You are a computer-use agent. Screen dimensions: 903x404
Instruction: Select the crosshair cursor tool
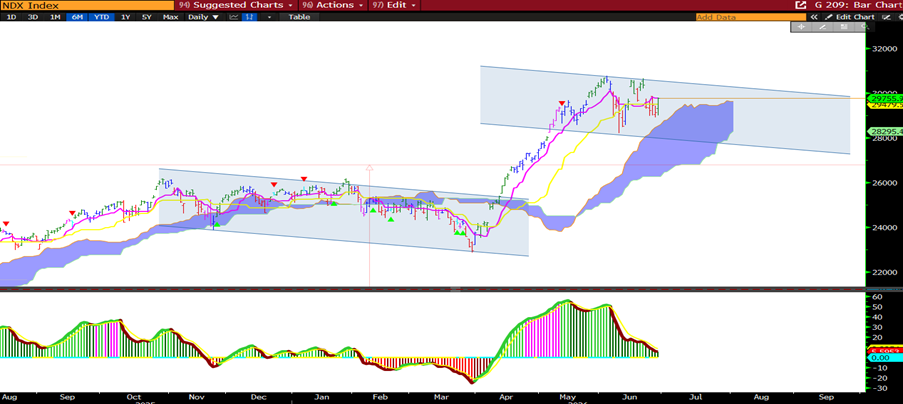[x=801, y=26]
